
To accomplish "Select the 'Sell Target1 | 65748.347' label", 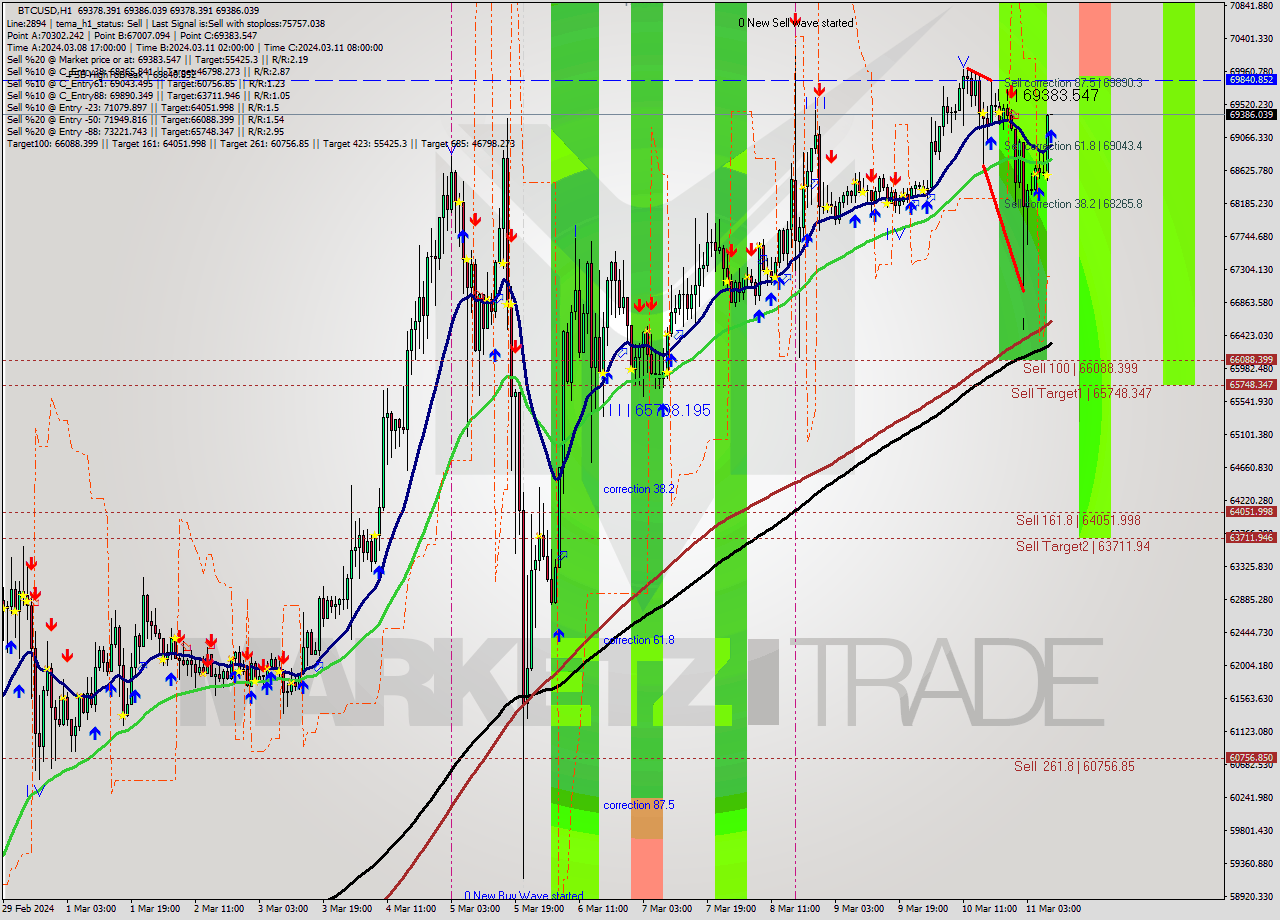I will pos(1081,394).
